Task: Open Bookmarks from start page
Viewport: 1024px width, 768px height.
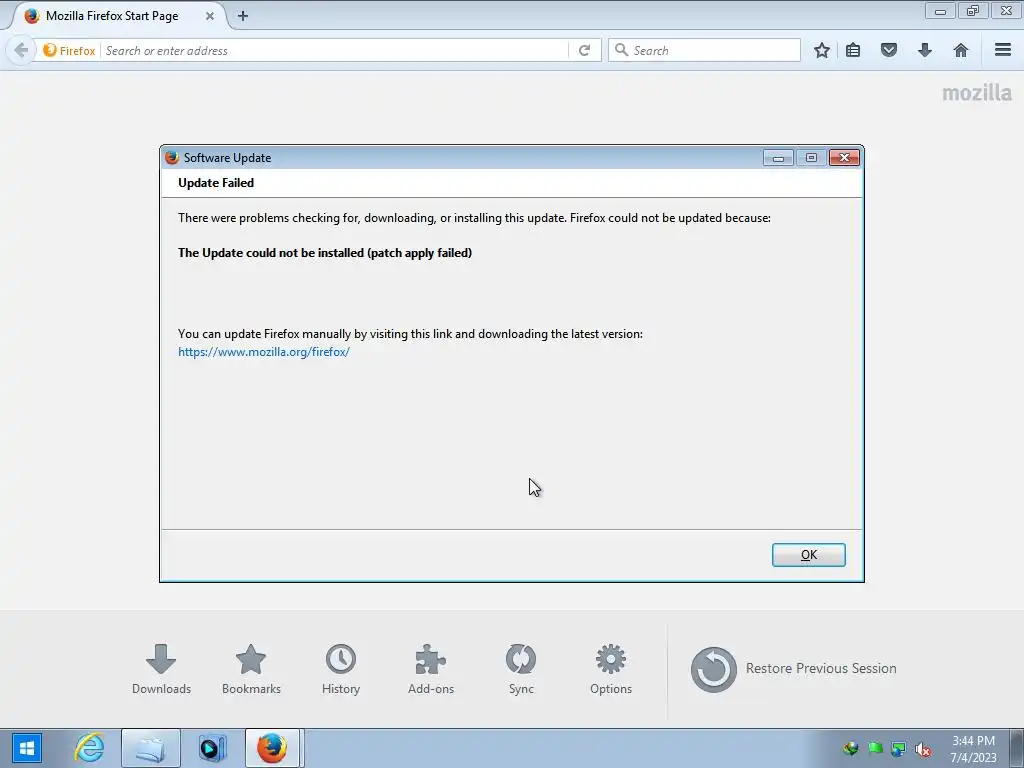Action: click(251, 669)
